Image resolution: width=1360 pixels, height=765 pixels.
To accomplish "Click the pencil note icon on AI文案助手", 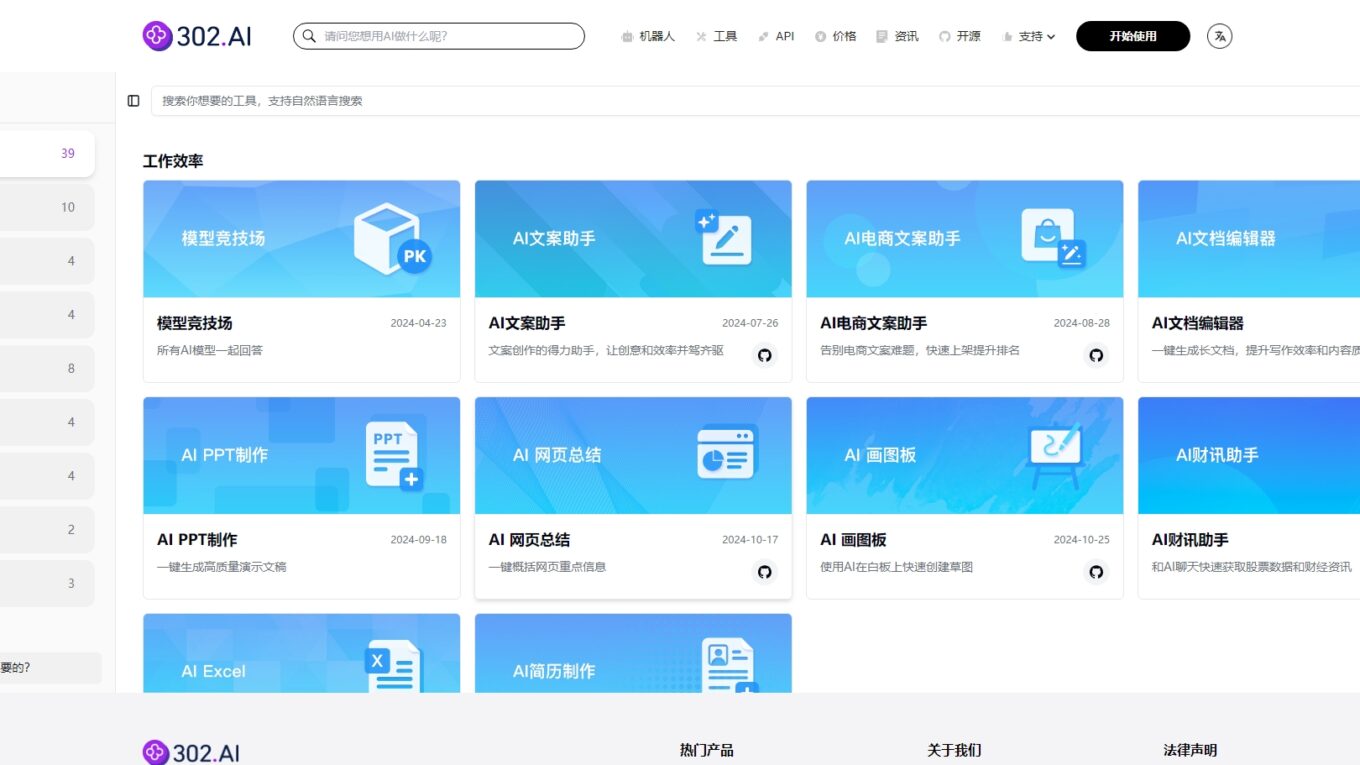I will click(x=723, y=238).
